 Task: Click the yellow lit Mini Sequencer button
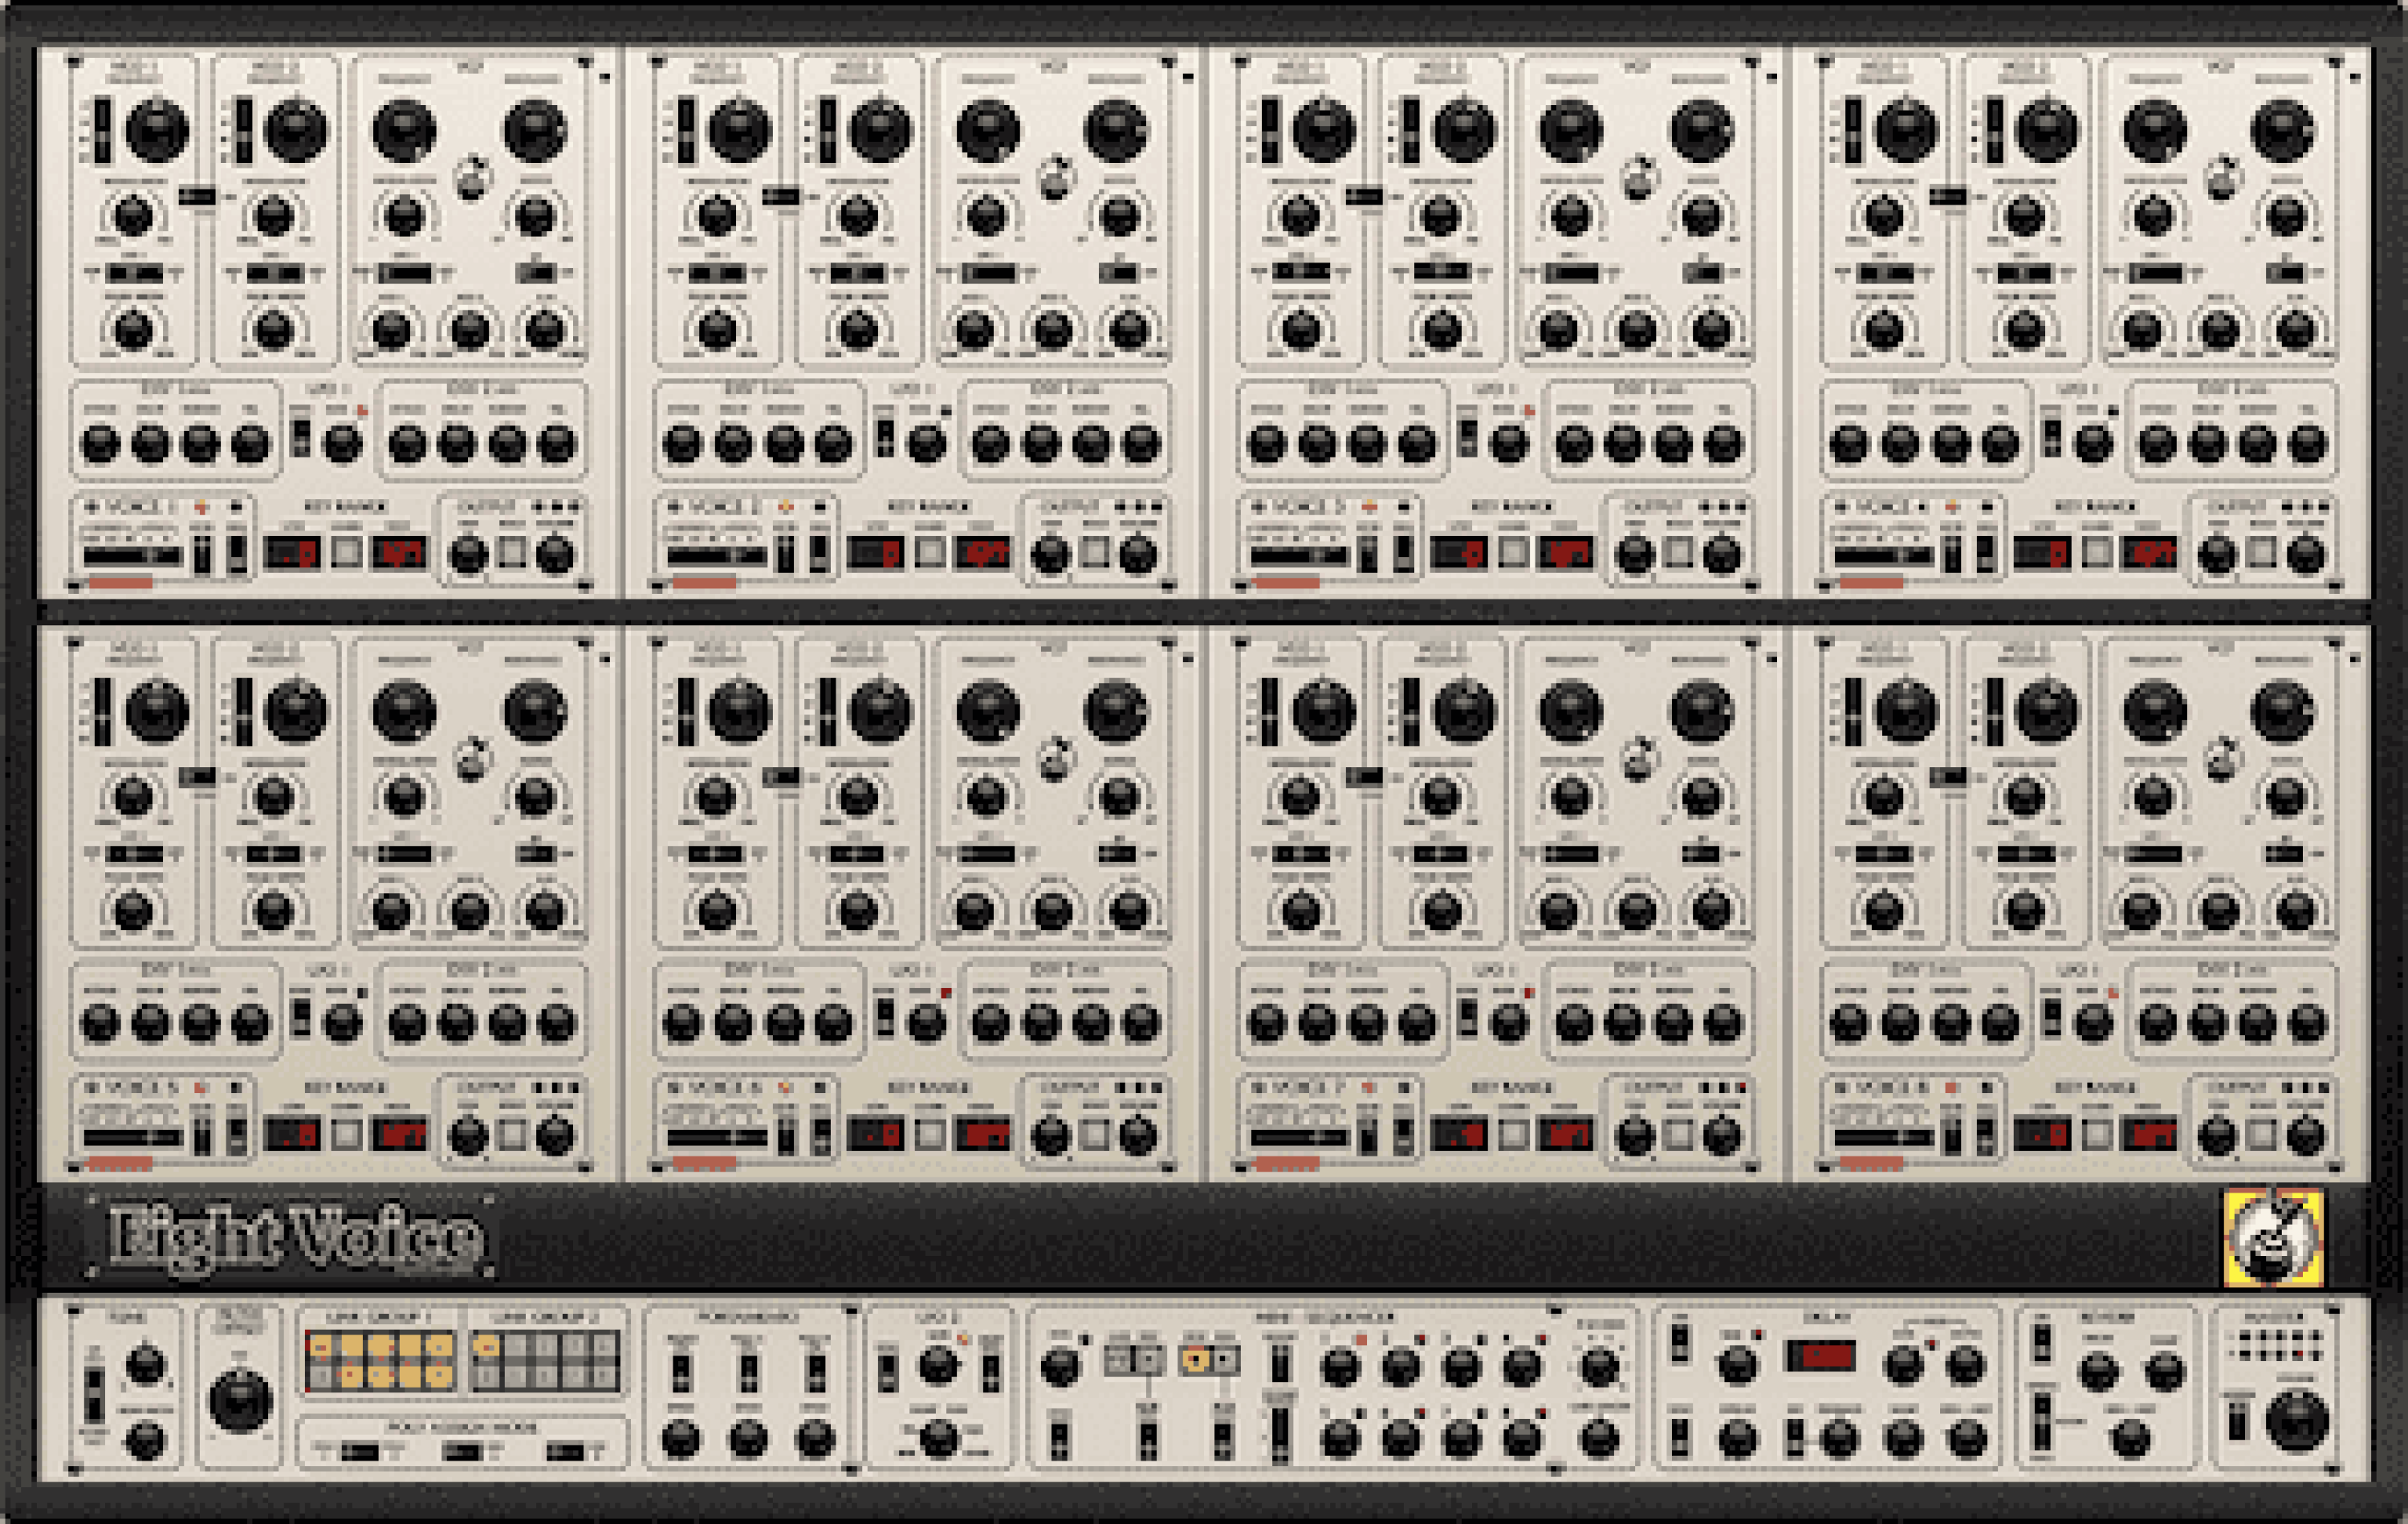(x=1194, y=1359)
